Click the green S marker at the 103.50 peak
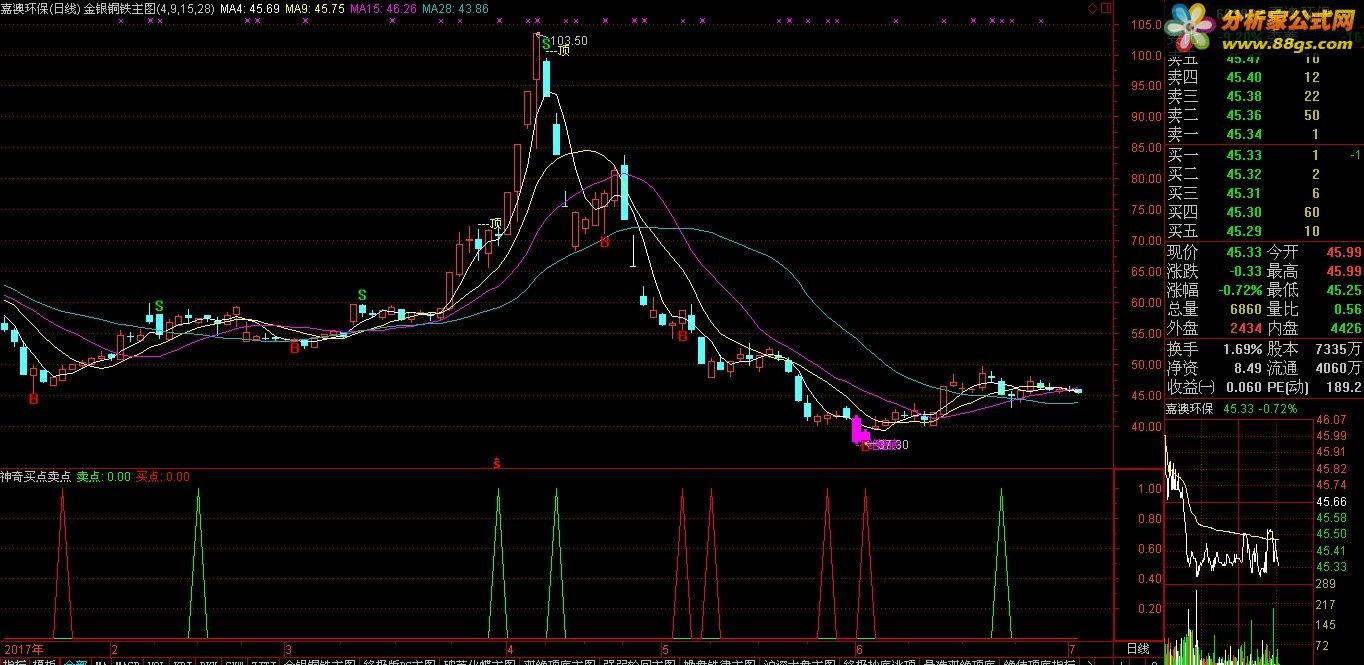The width and height of the screenshot is (1364, 665). pyautogui.click(x=545, y=43)
